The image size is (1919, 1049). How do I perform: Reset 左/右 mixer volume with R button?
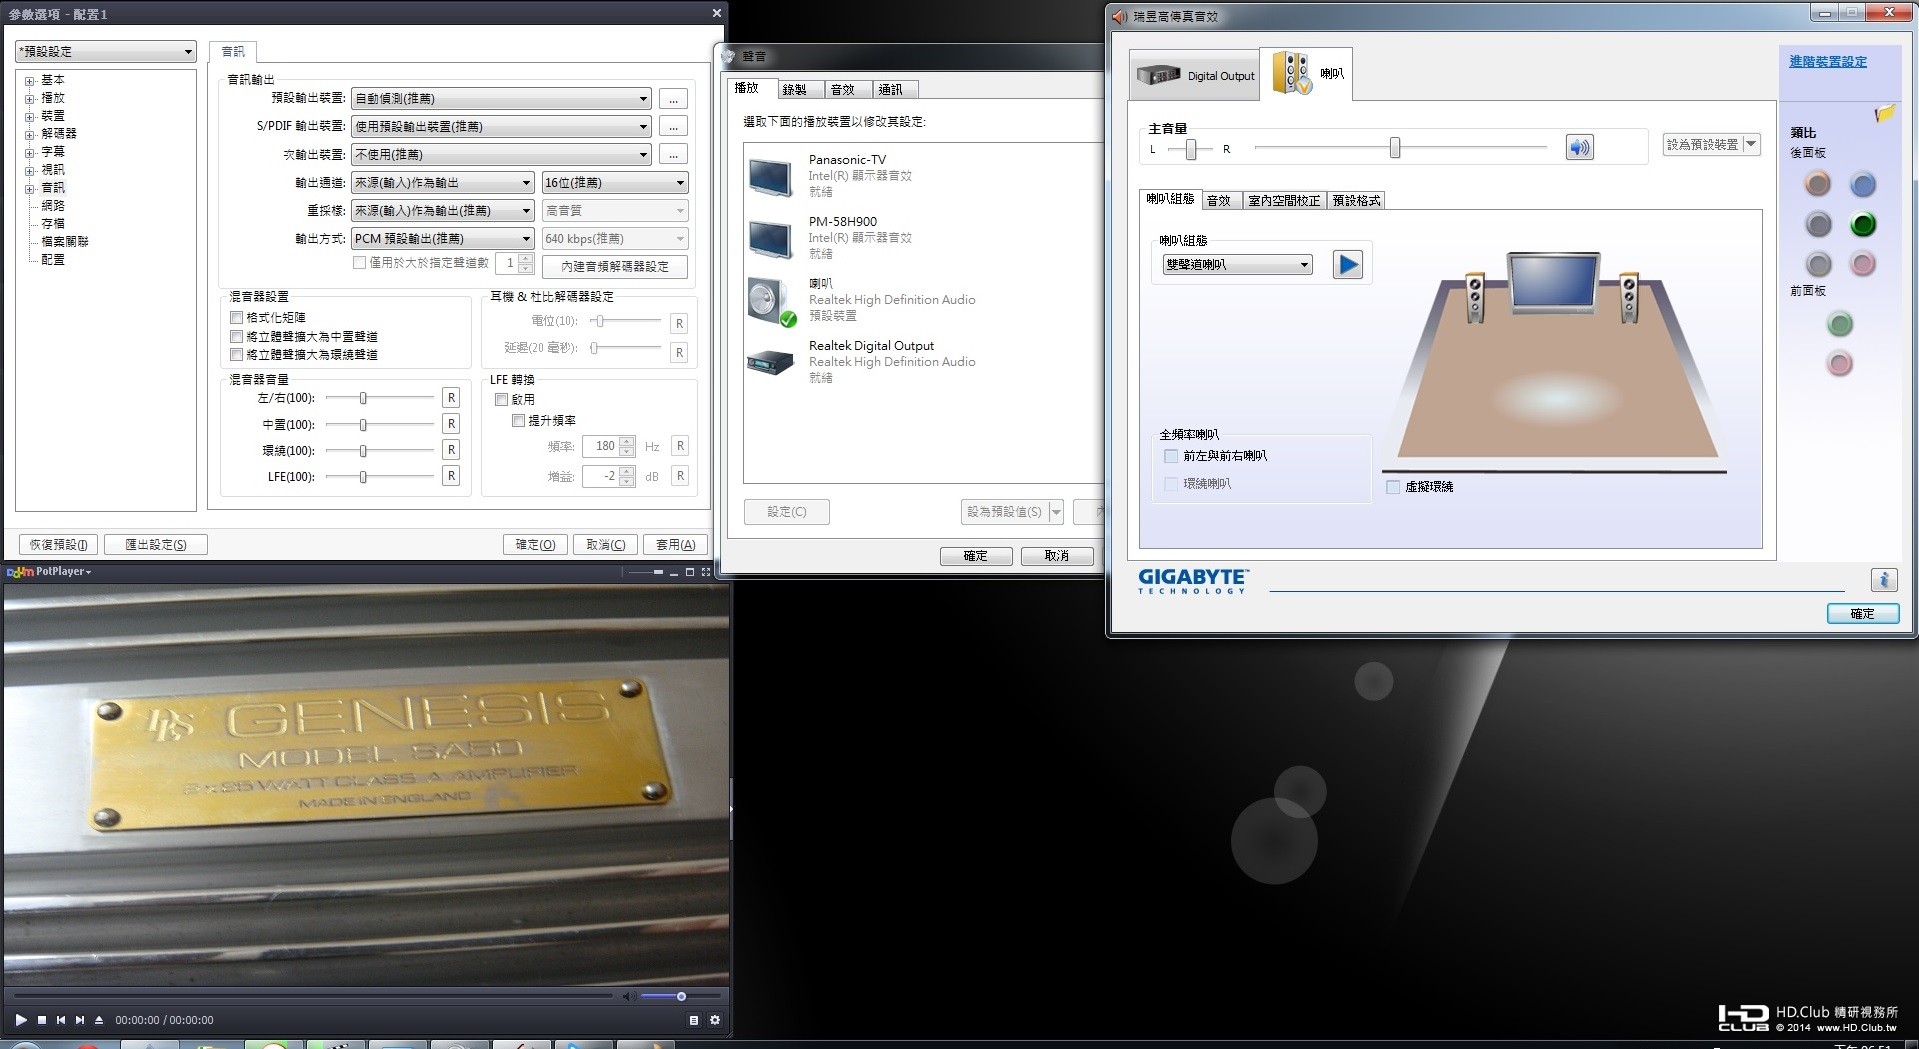tap(451, 398)
